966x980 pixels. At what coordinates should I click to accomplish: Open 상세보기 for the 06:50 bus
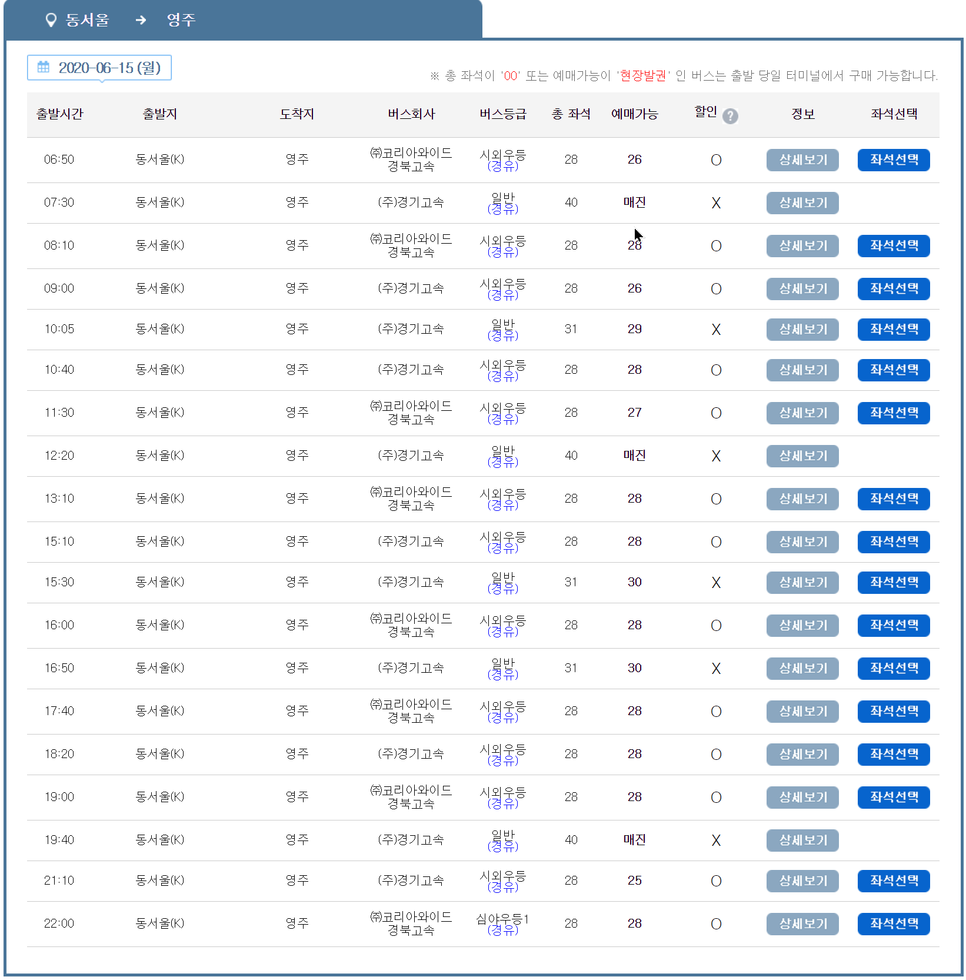point(802,160)
